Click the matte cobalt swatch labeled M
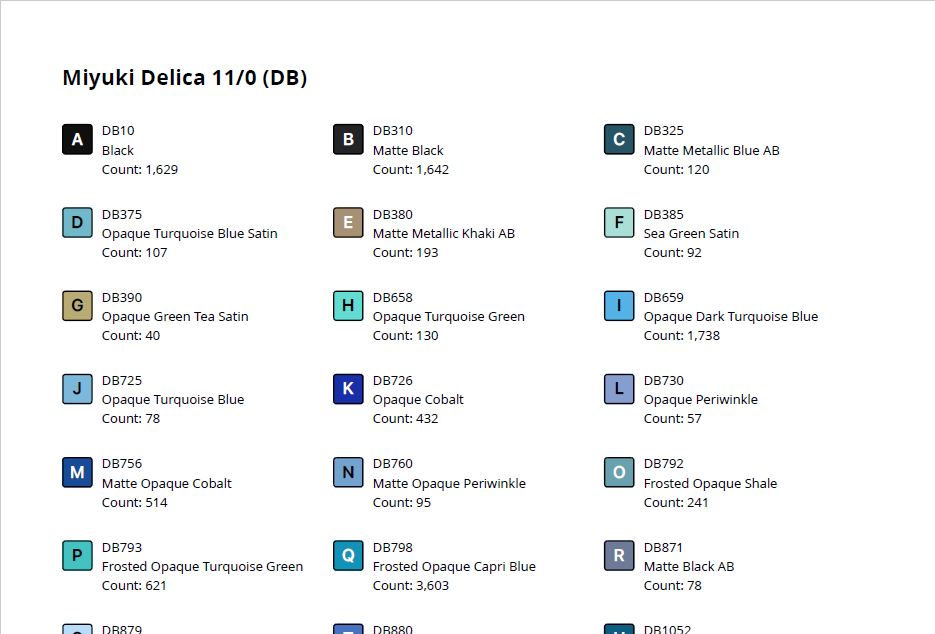The image size is (935, 634). [78, 472]
